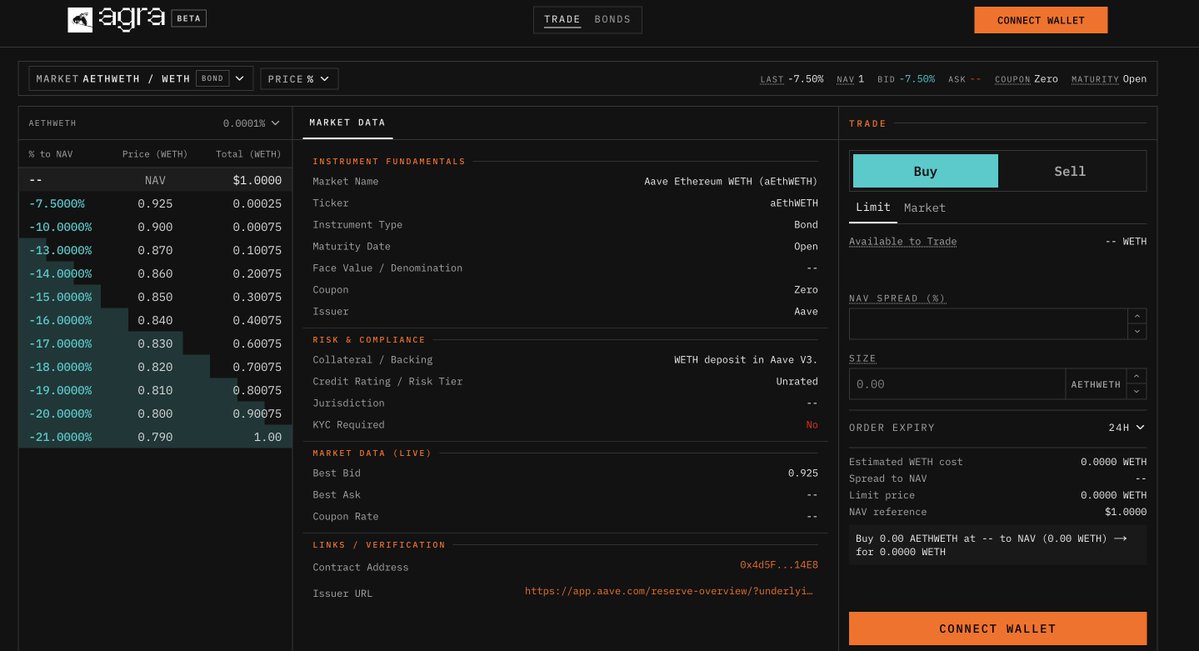The height and width of the screenshot is (651, 1199).
Task: Select the -13.0000% order book row
Action: point(155,250)
